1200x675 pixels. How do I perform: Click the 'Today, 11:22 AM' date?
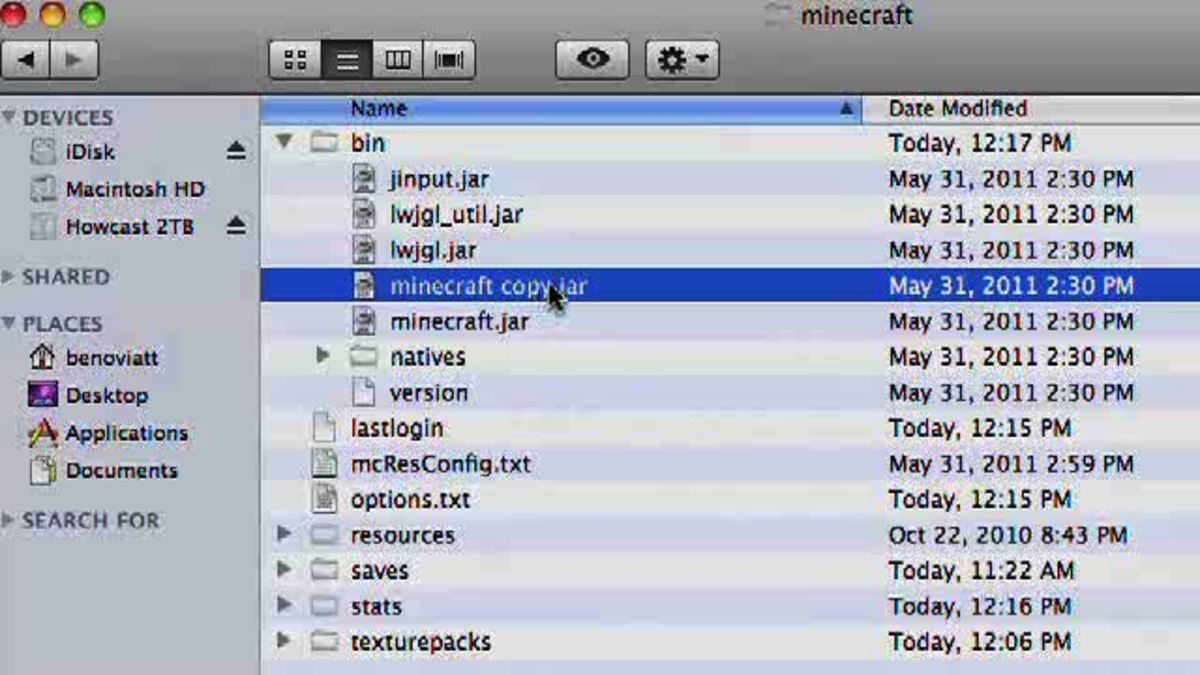[981, 570]
